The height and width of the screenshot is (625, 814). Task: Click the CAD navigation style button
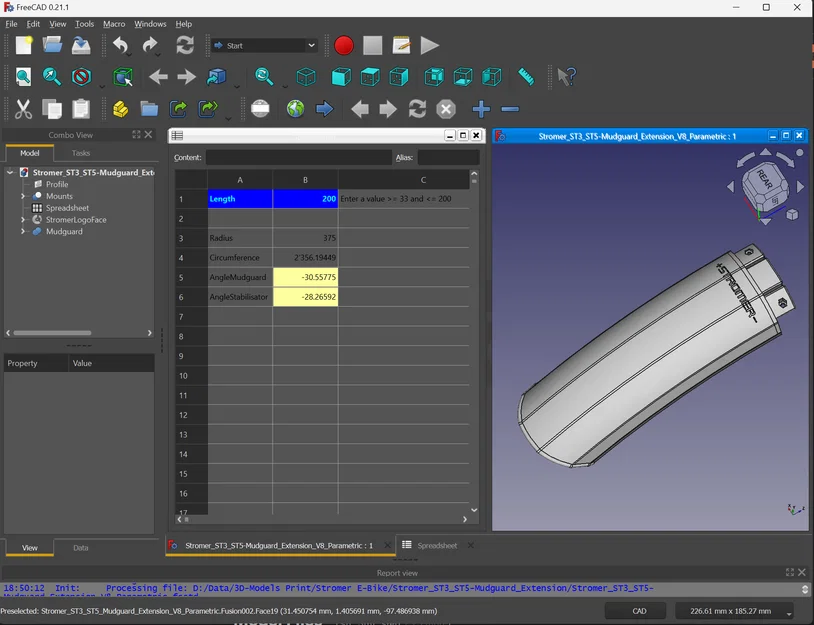[639, 611]
